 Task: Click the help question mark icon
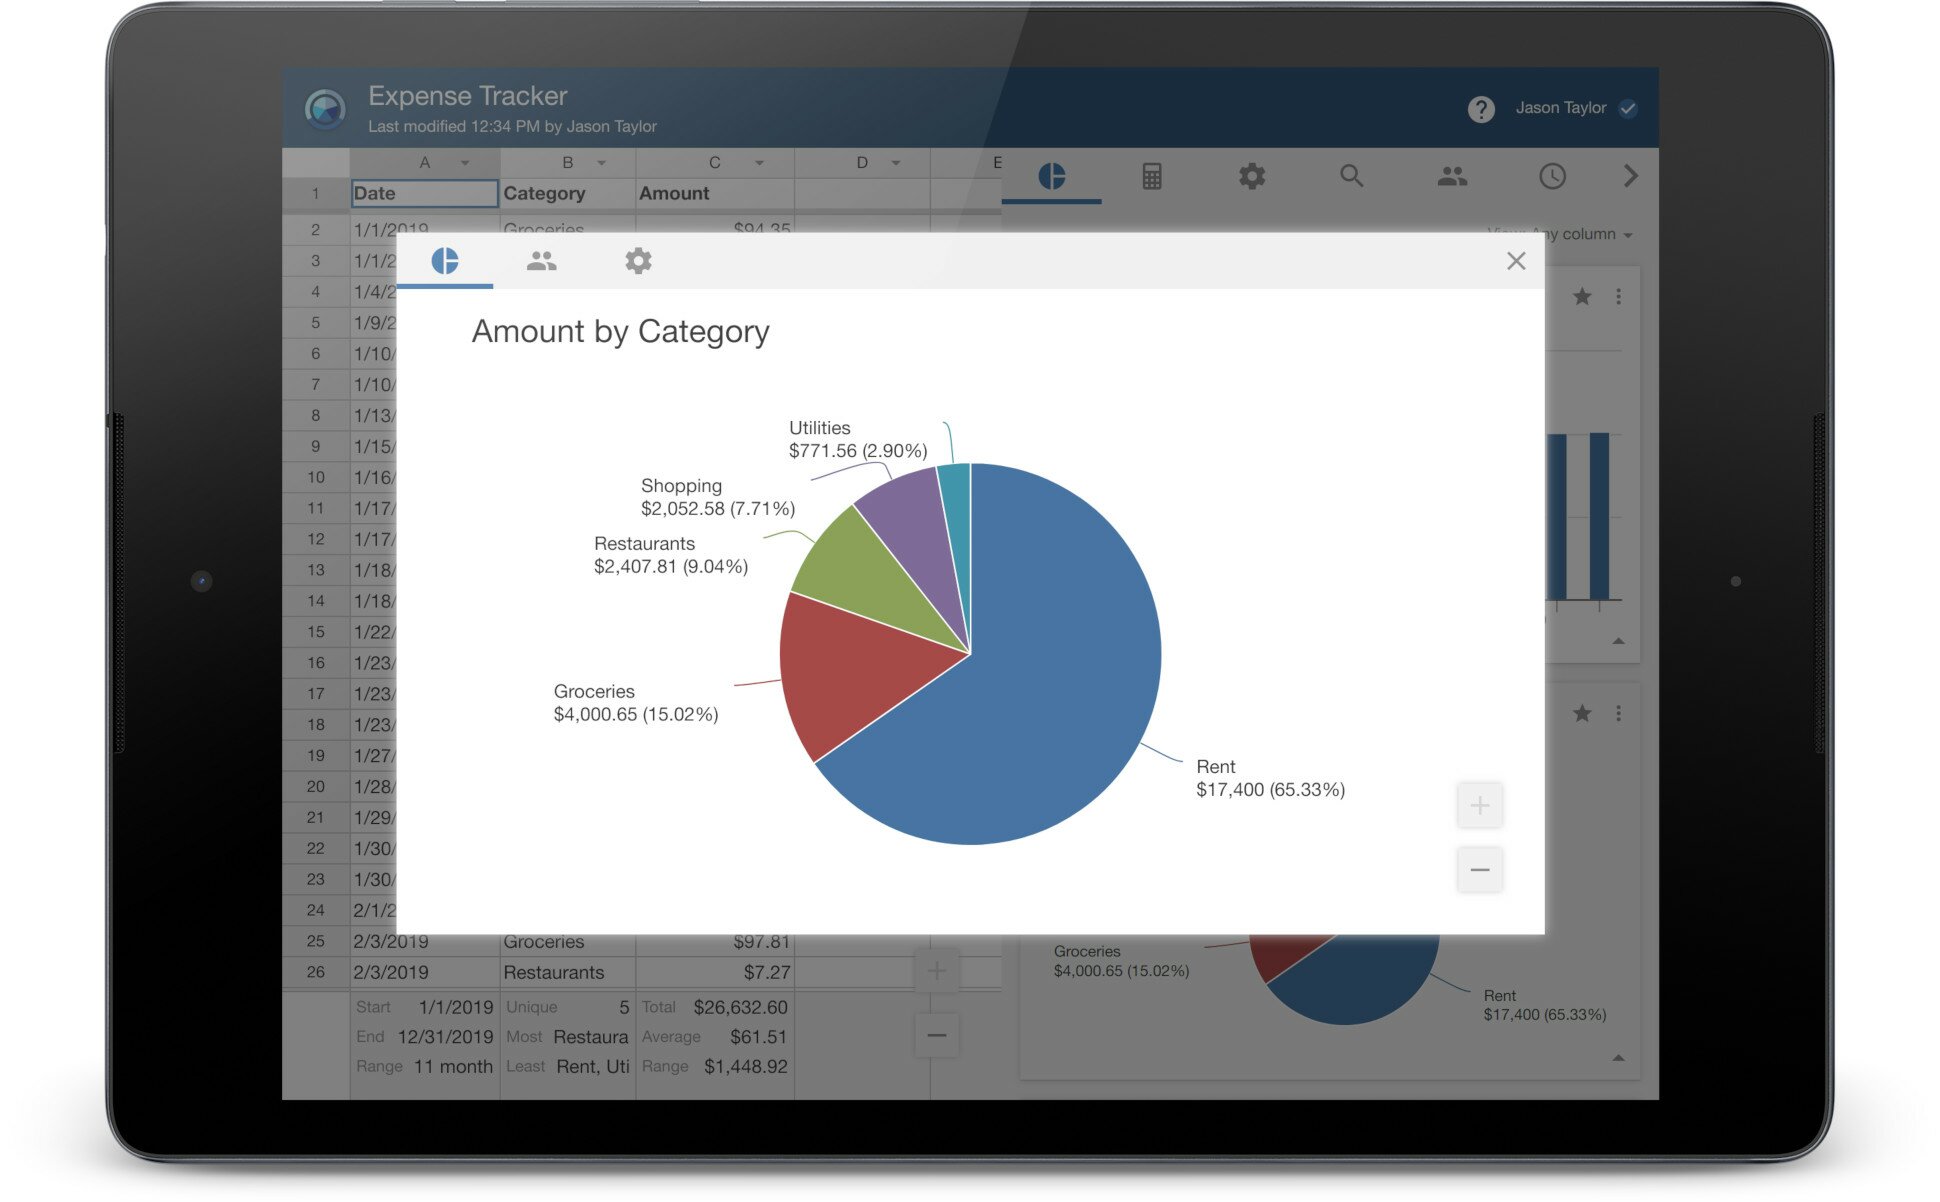pos(1480,109)
